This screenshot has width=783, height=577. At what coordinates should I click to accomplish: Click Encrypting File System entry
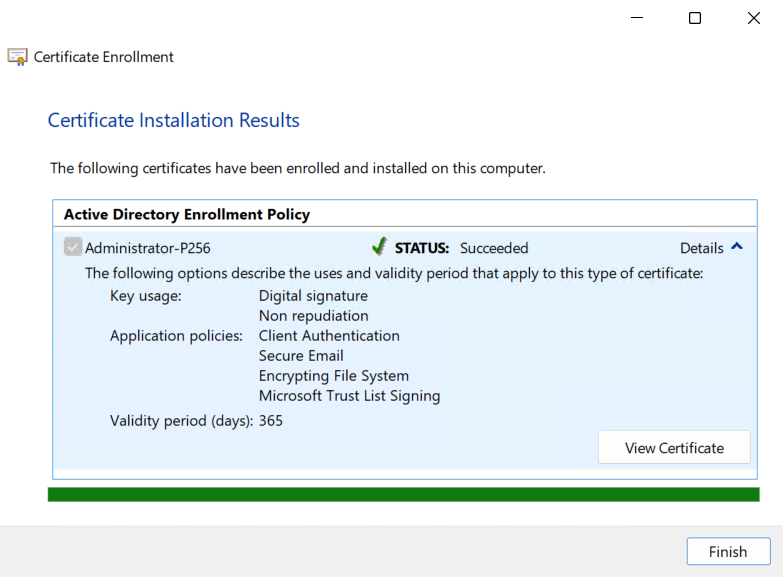click(334, 376)
